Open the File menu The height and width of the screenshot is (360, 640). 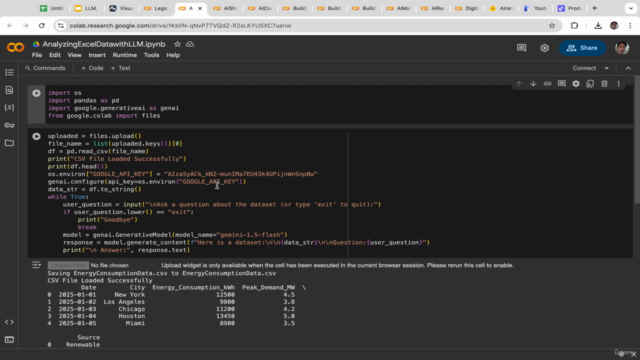pyautogui.click(x=37, y=55)
